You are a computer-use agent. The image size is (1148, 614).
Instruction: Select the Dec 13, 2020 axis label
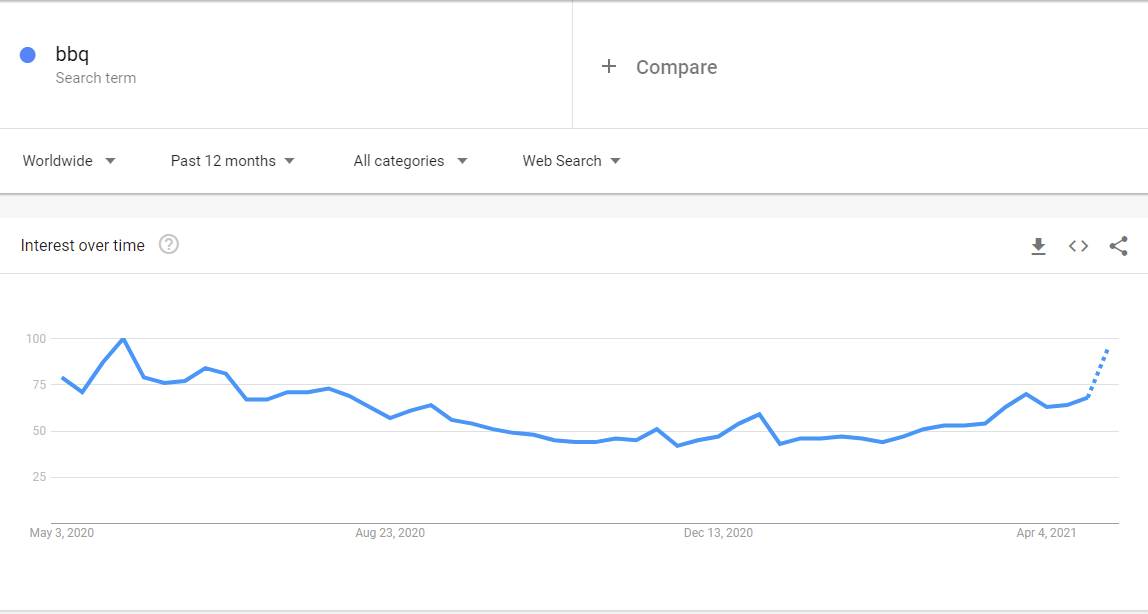718,533
